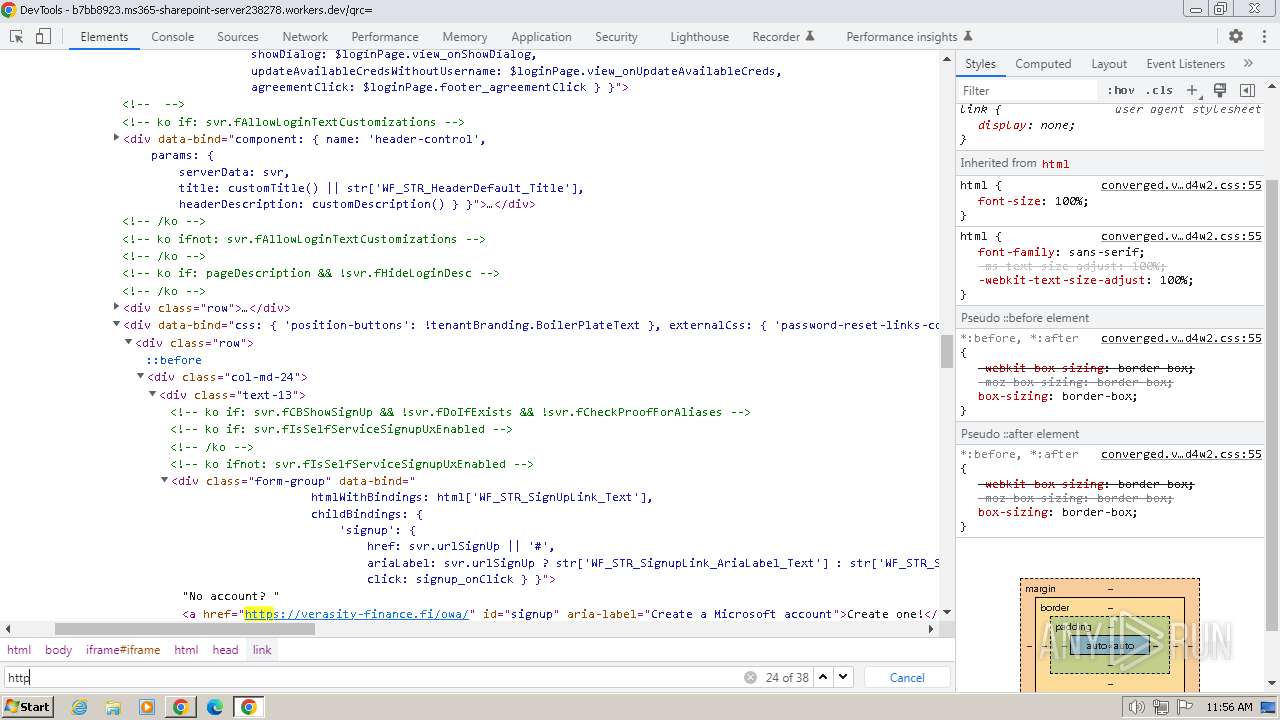Collapse the div class="text-13" node
Viewport: 1280px width, 720px height.
coord(152,394)
